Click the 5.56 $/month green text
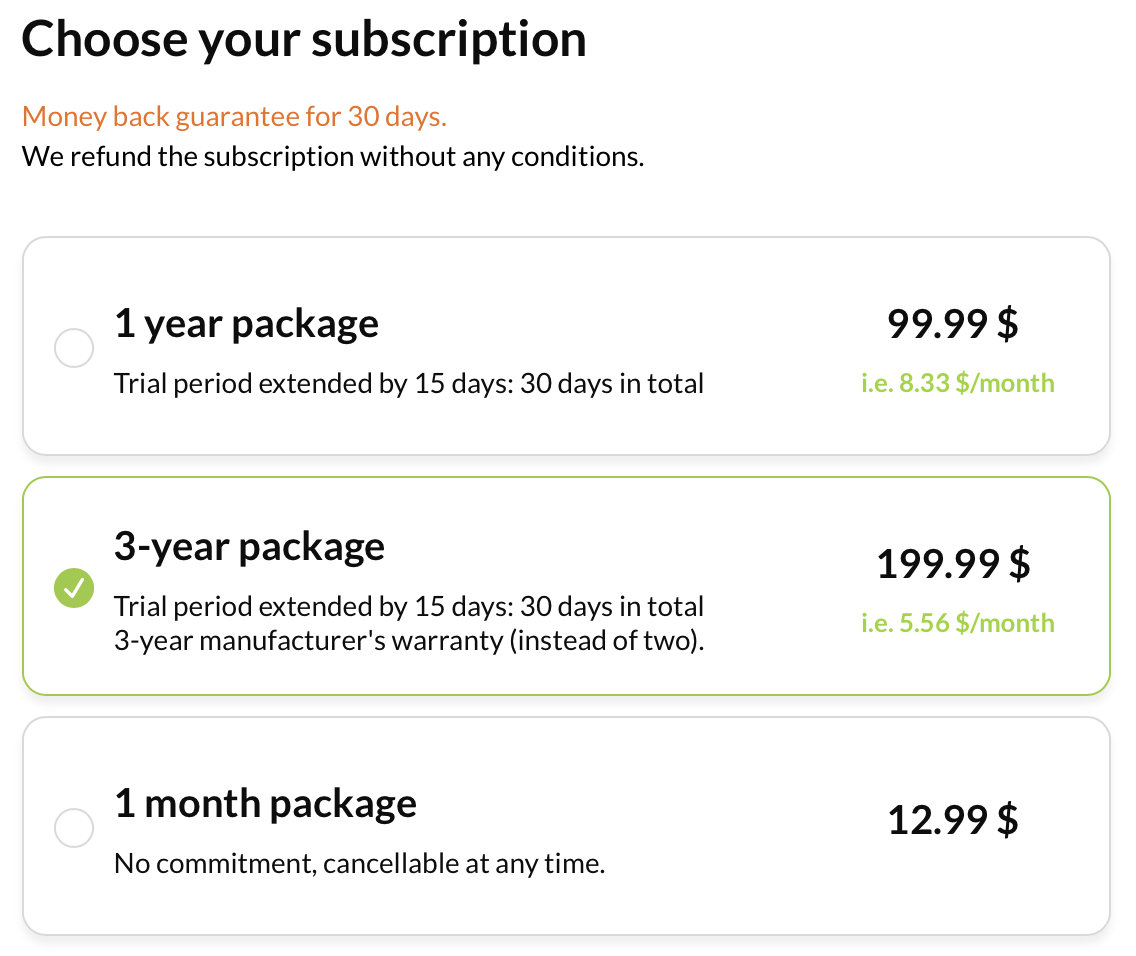Screen dimensions: 1136x956 (957, 623)
